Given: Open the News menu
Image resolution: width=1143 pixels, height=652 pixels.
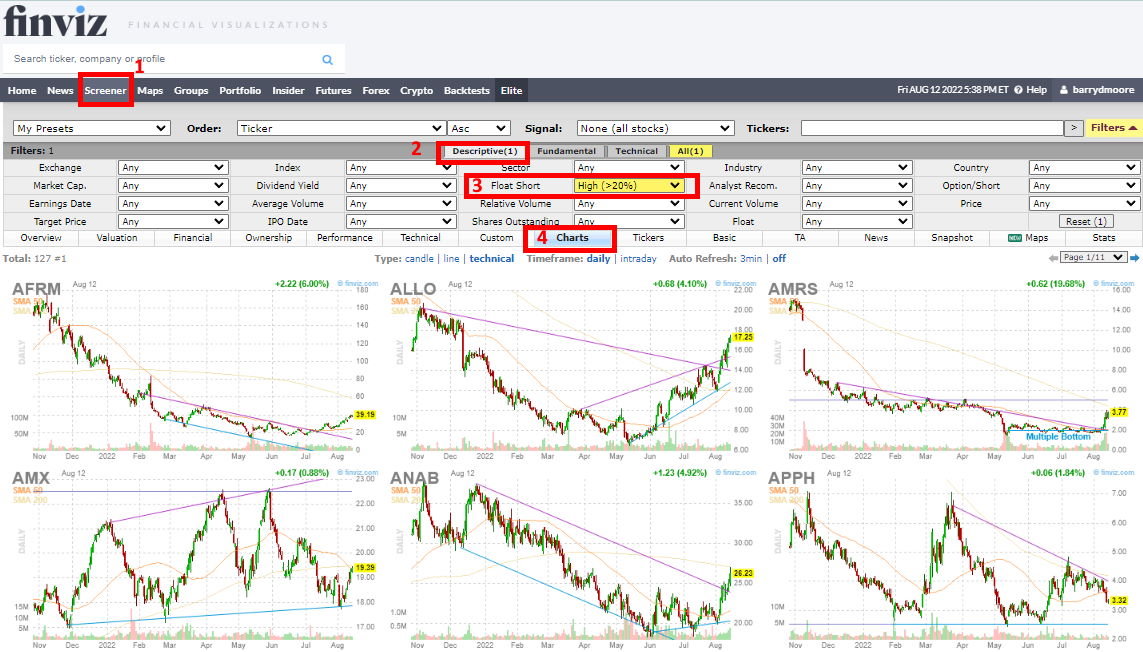Looking at the screenshot, I should 59,90.
